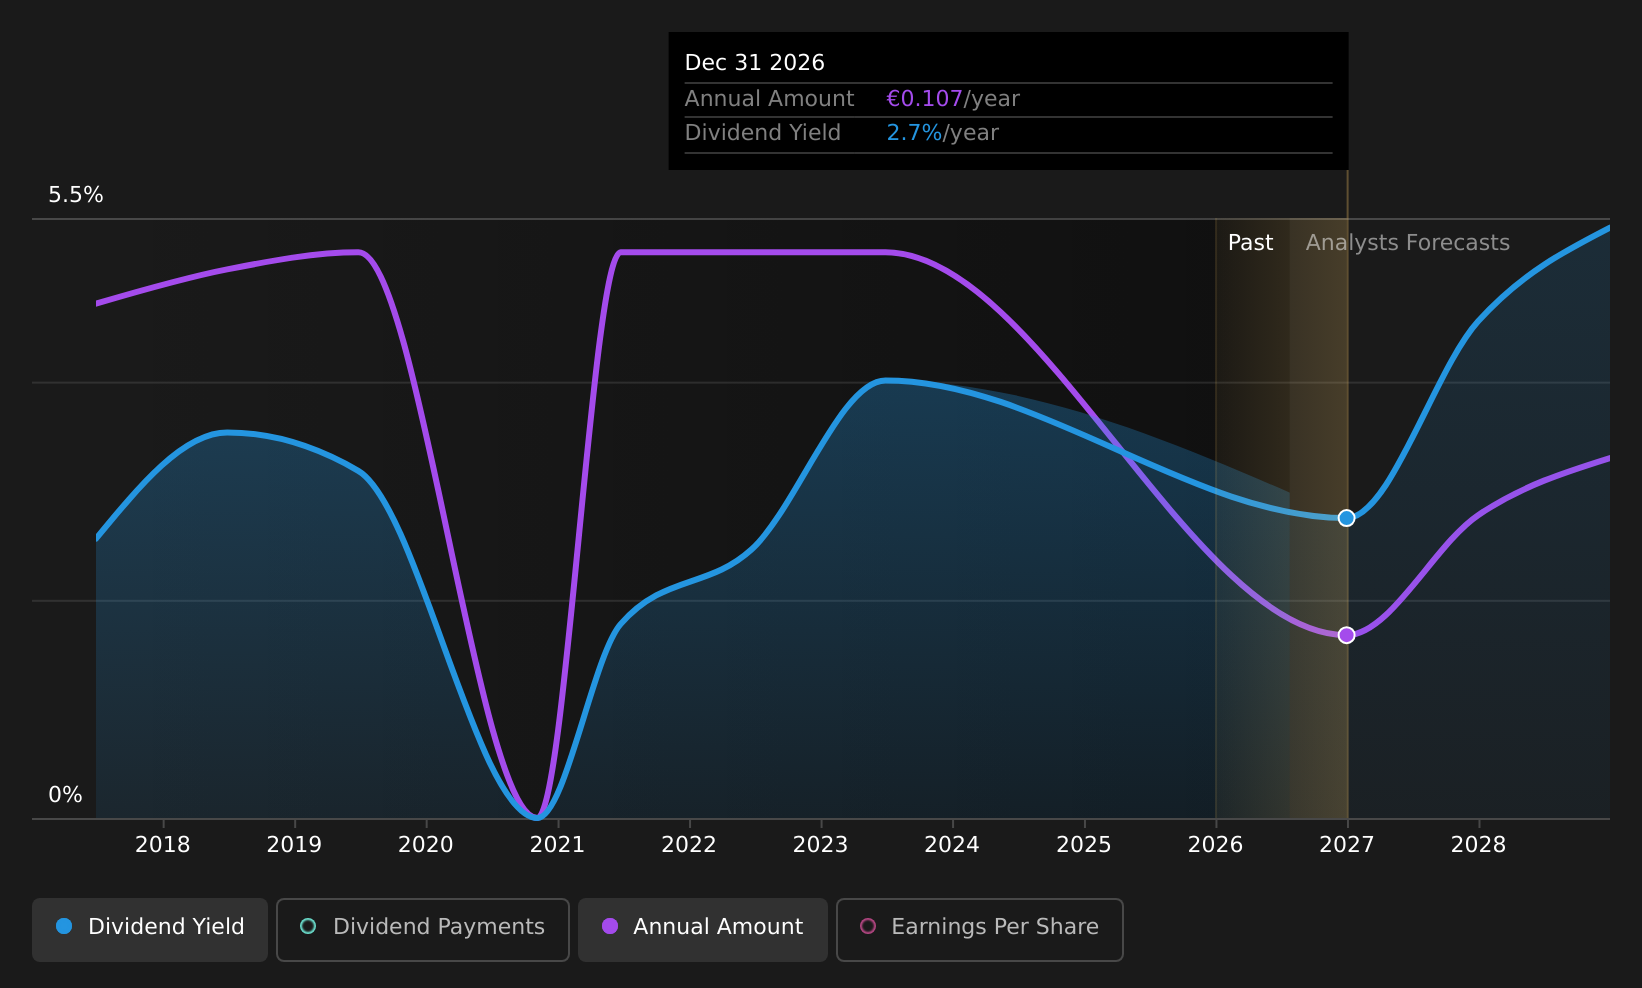This screenshot has height=988, width=1642.
Task: Click the 2022 x-axis label
Action: click(689, 845)
